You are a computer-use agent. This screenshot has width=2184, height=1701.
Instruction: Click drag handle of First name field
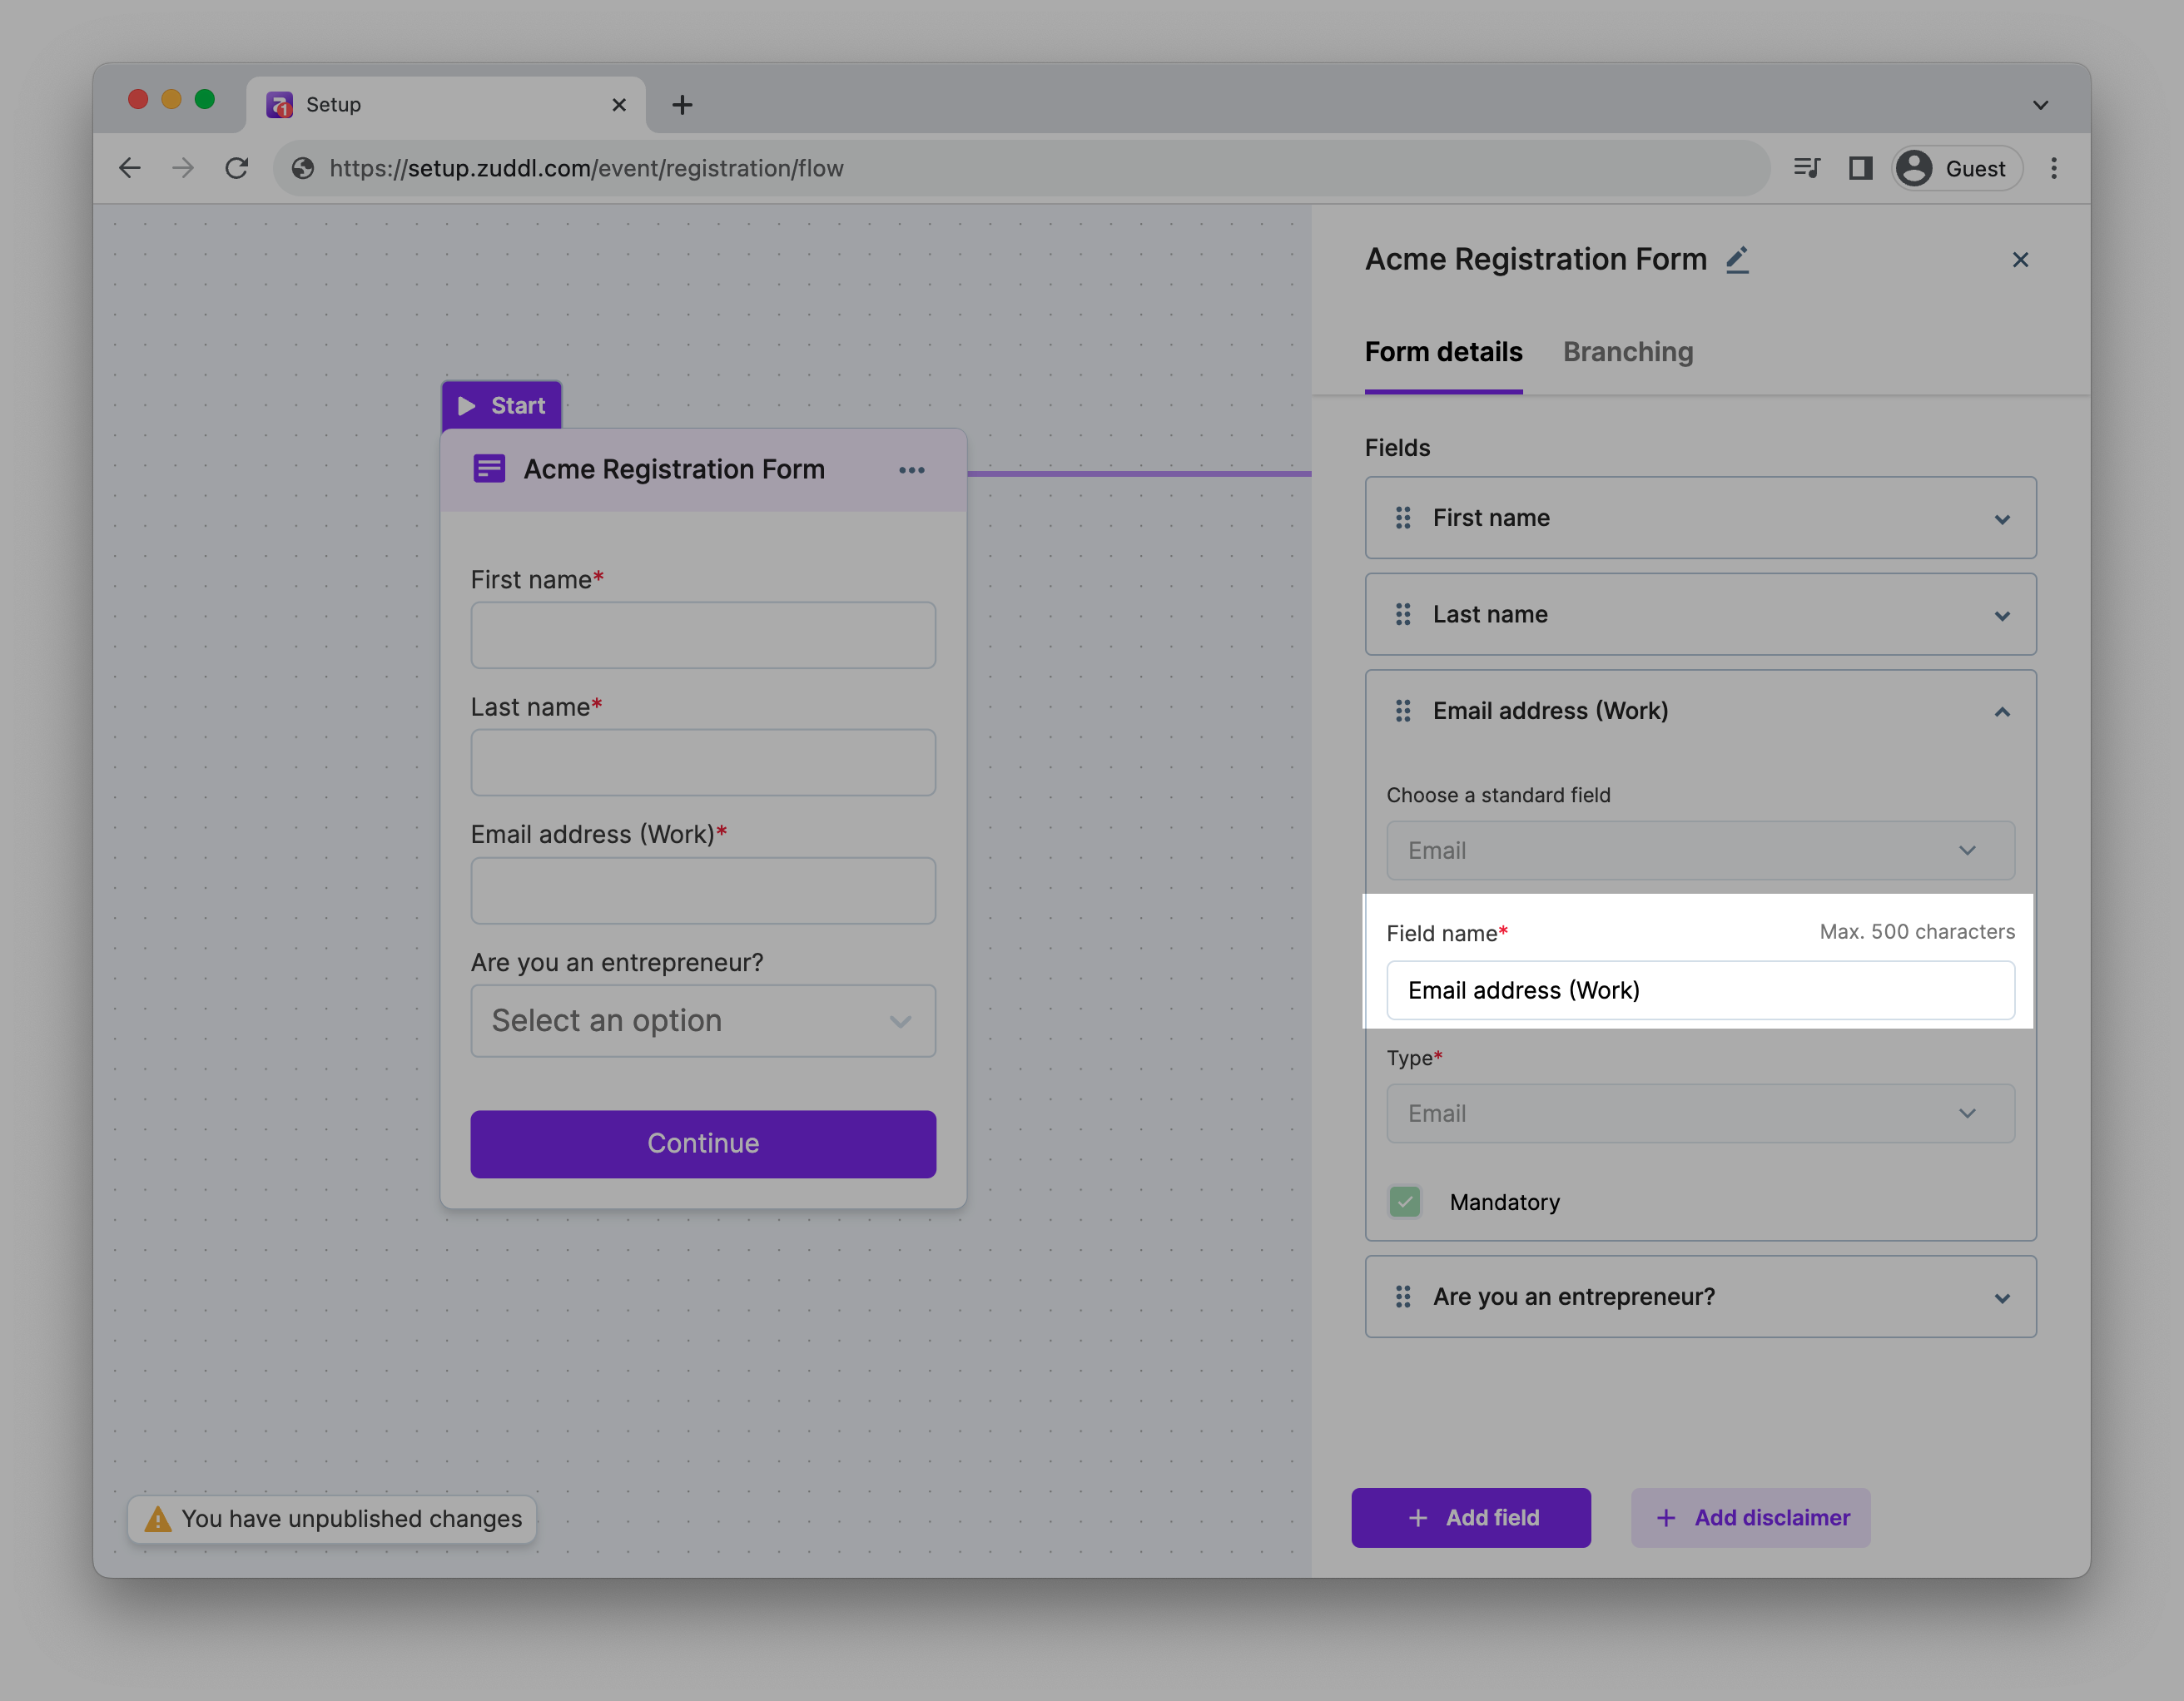(x=1403, y=518)
